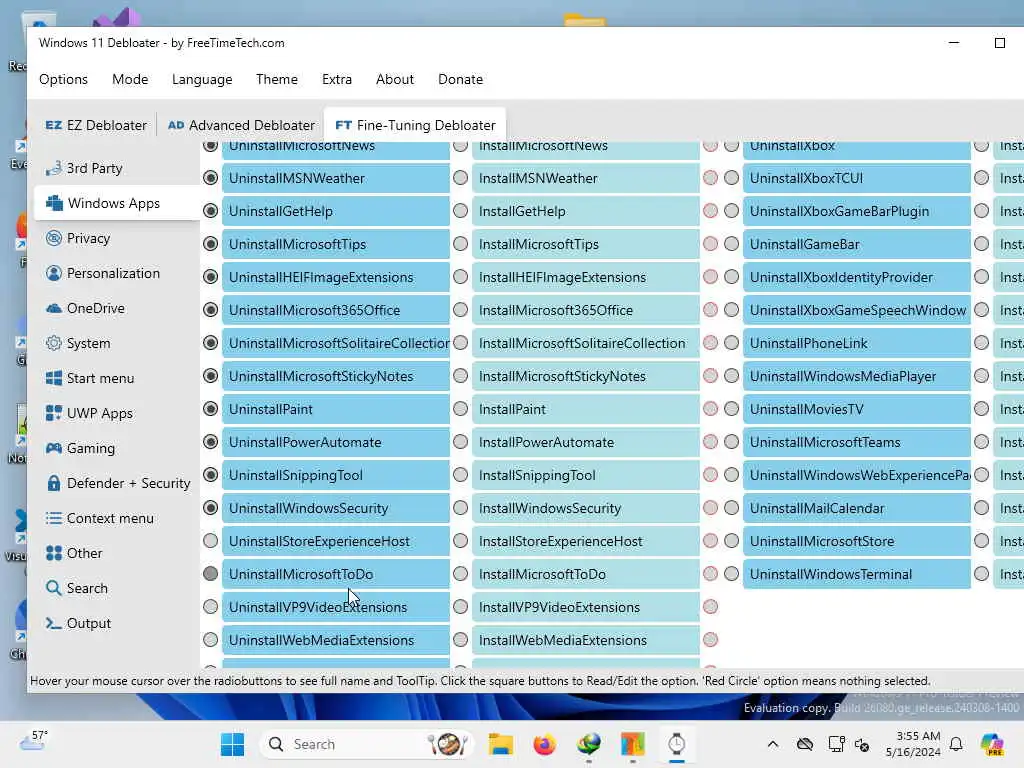Click the Defender + Security lock icon

pos(54,483)
